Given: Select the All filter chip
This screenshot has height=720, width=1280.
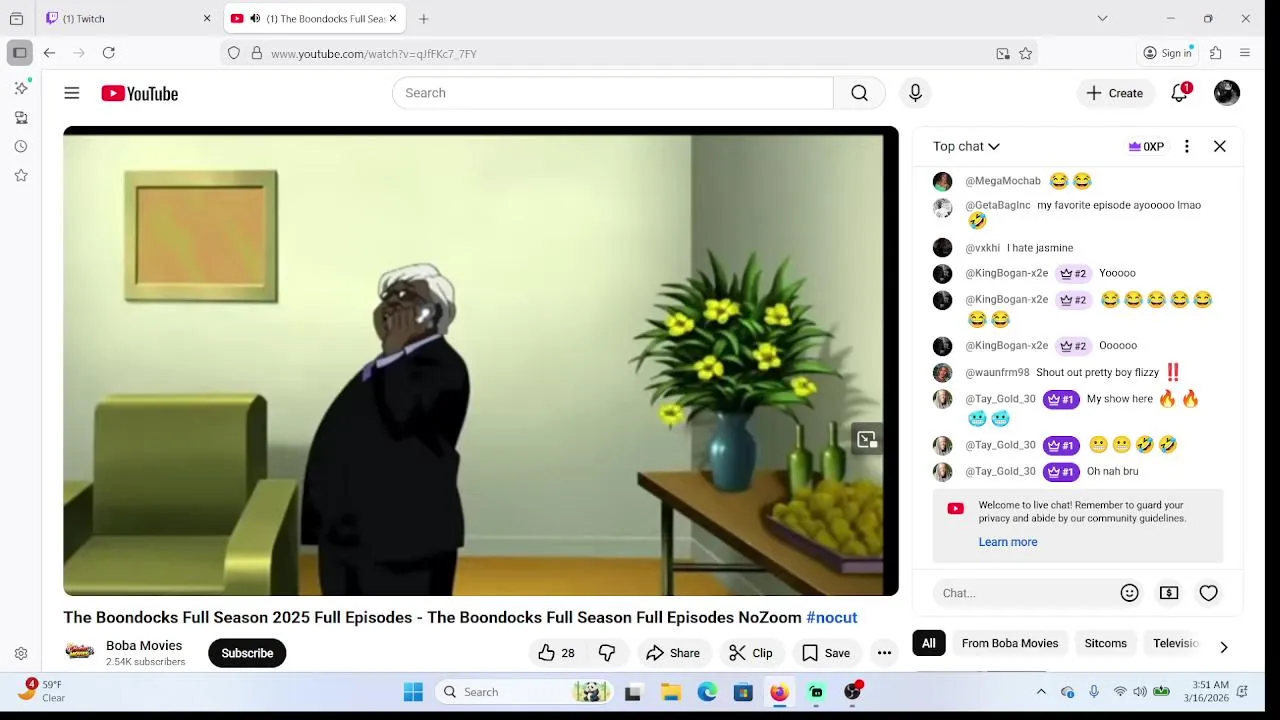Looking at the screenshot, I should pyautogui.click(x=929, y=643).
